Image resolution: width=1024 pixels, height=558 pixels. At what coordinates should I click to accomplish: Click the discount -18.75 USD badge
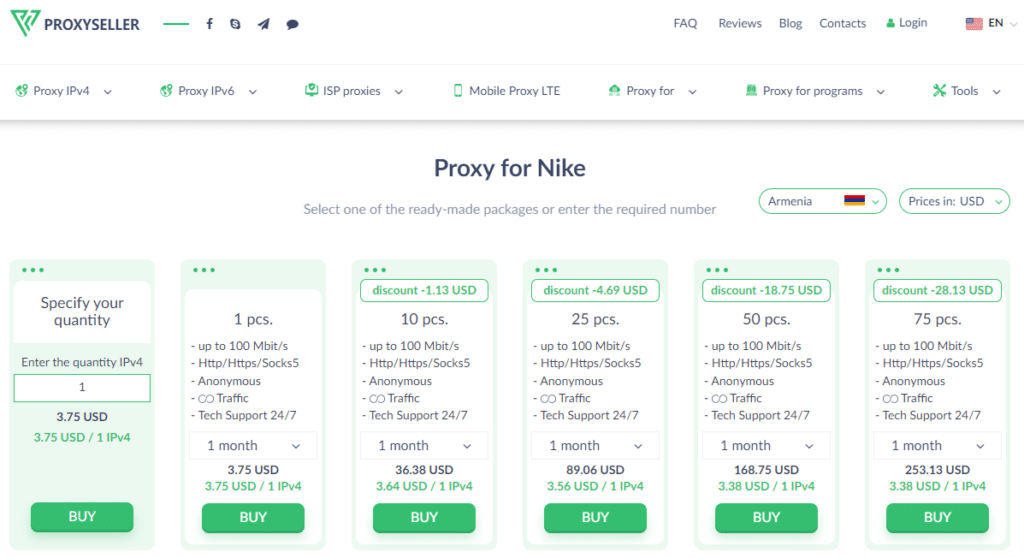coord(767,290)
